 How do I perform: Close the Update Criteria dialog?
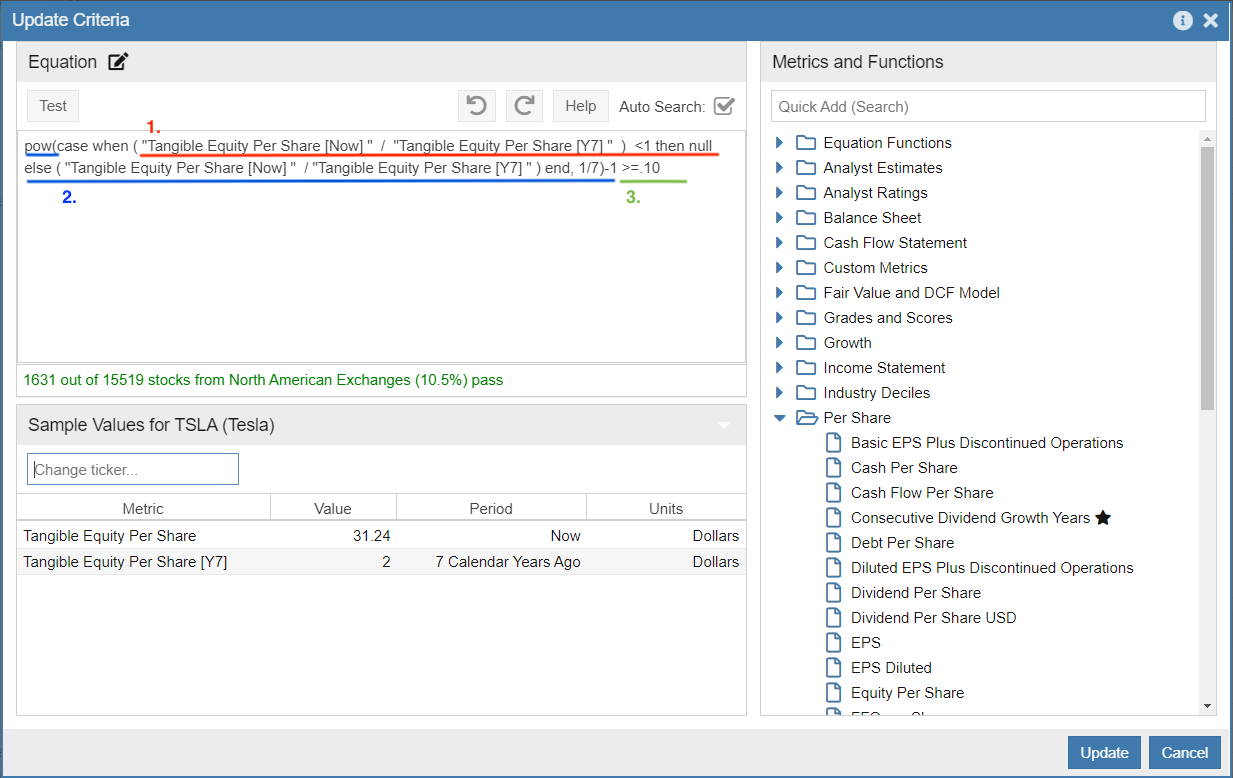1210,20
